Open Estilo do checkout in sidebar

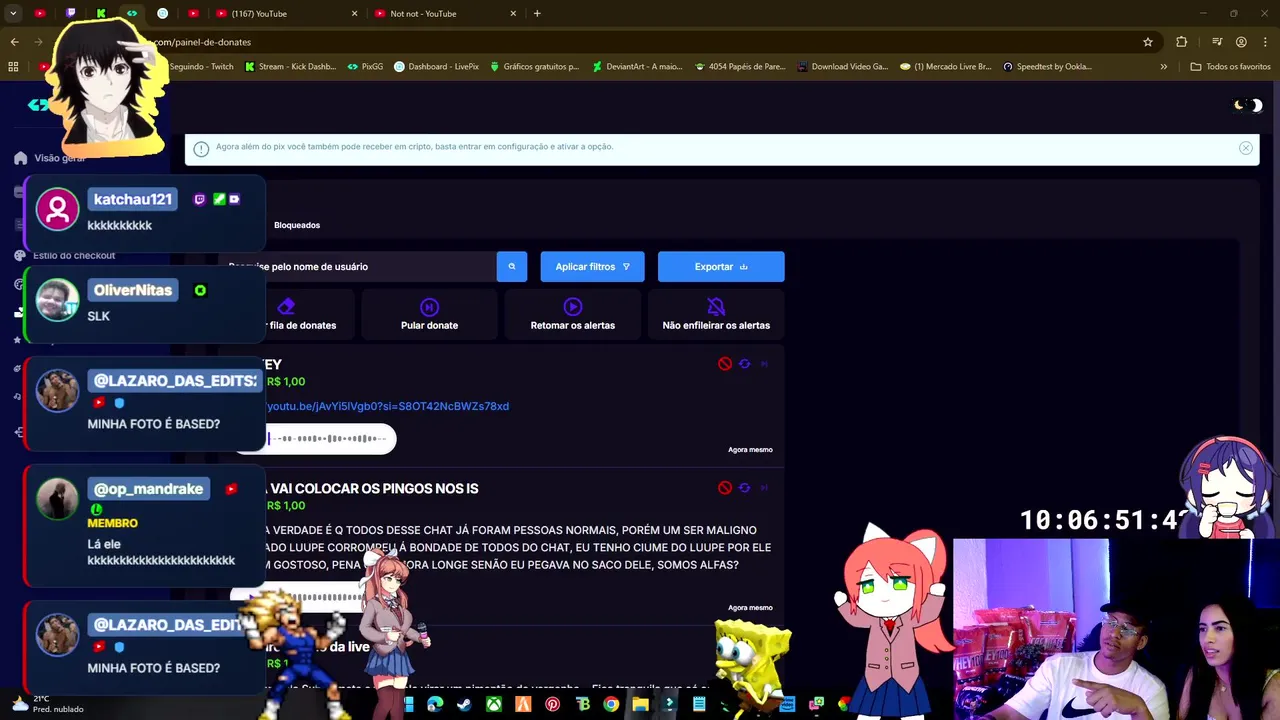point(65,255)
